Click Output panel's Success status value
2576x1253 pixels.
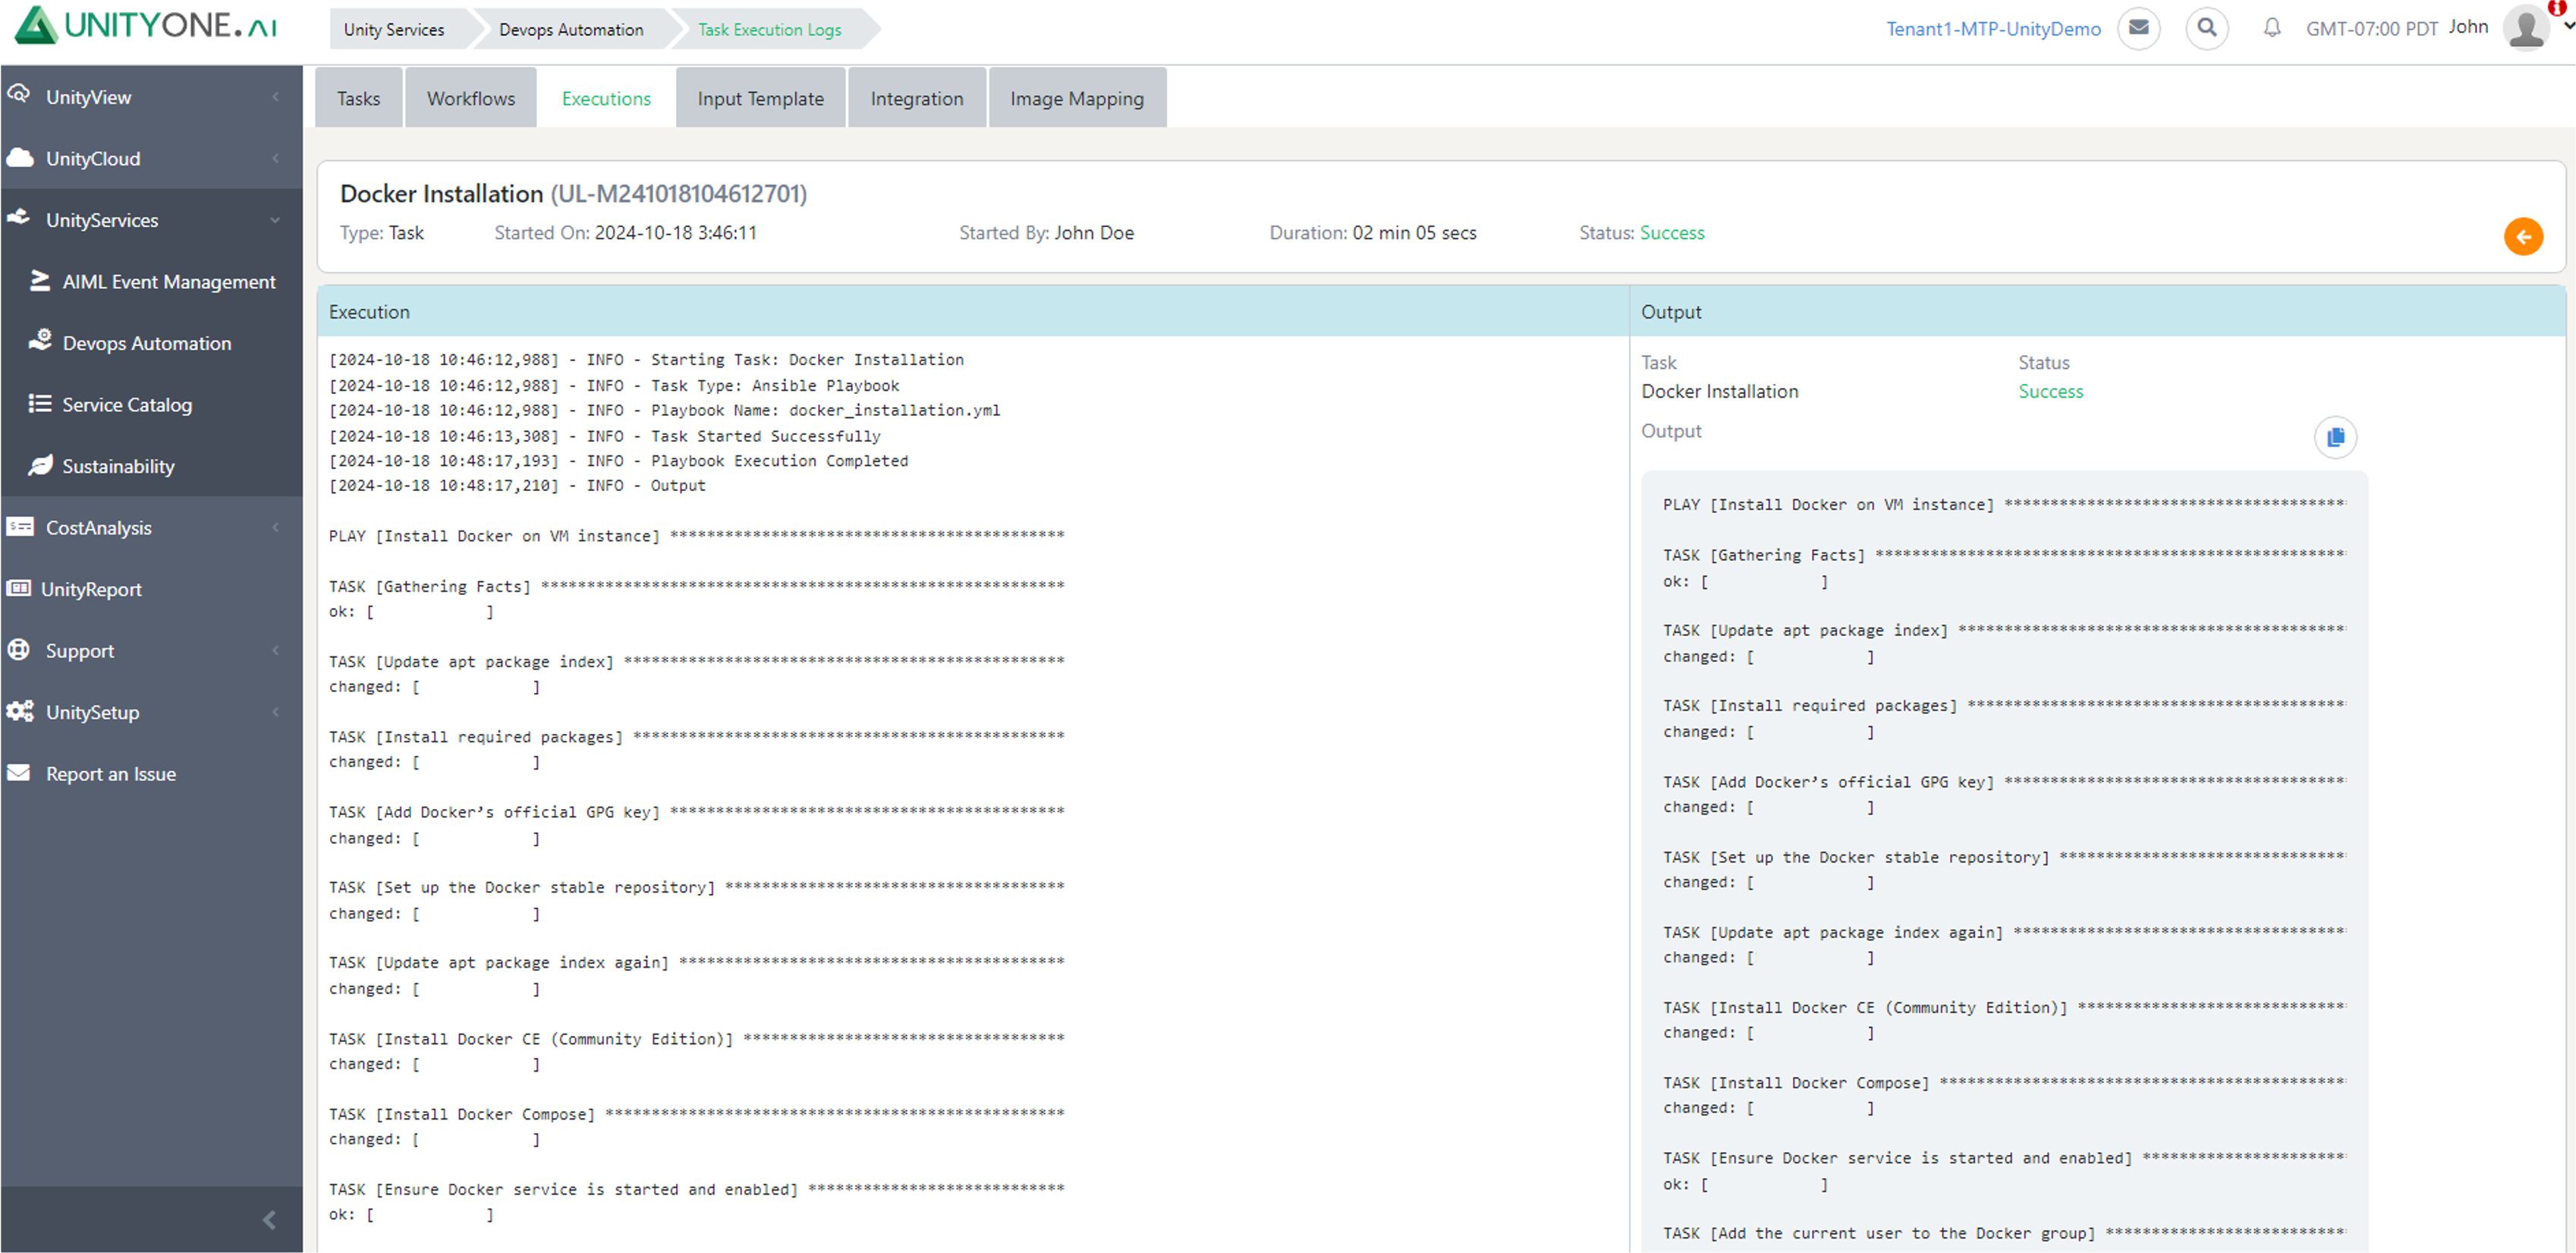click(2050, 391)
